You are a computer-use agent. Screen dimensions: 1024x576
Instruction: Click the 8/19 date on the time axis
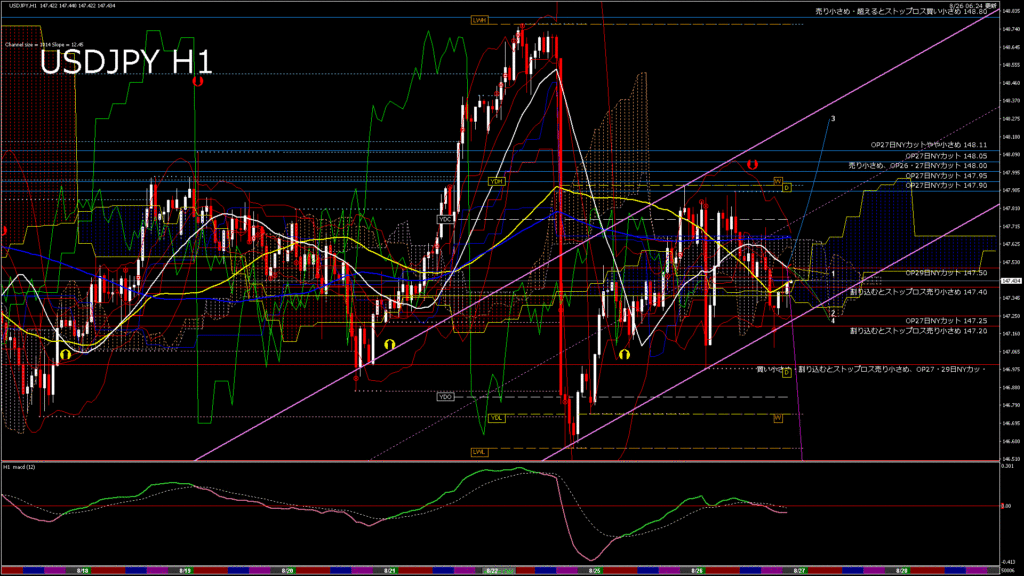[x=185, y=568]
